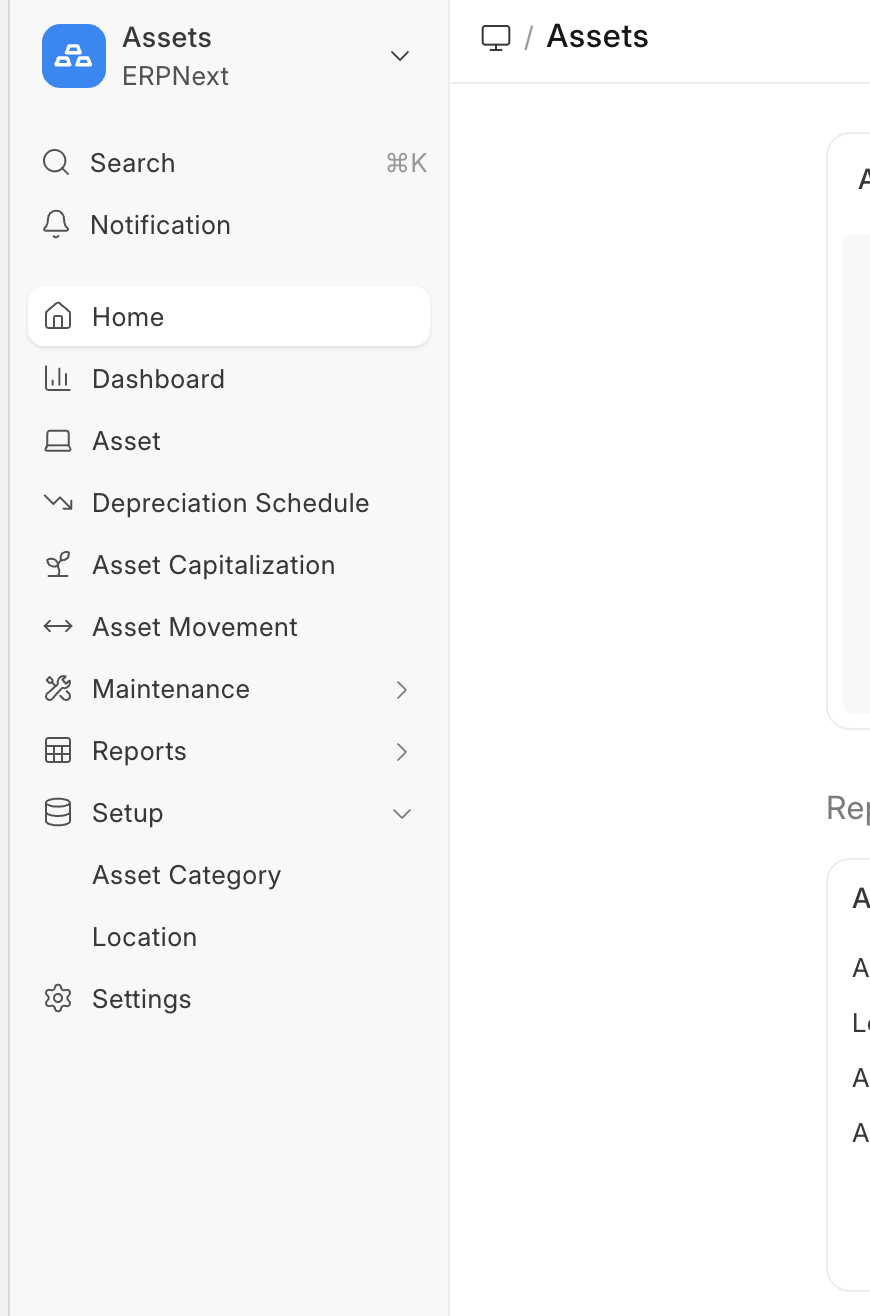Image resolution: width=870 pixels, height=1316 pixels.
Task: Click the monitor icon in breadcrumb
Action: pyautogui.click(x=496, y=37)
